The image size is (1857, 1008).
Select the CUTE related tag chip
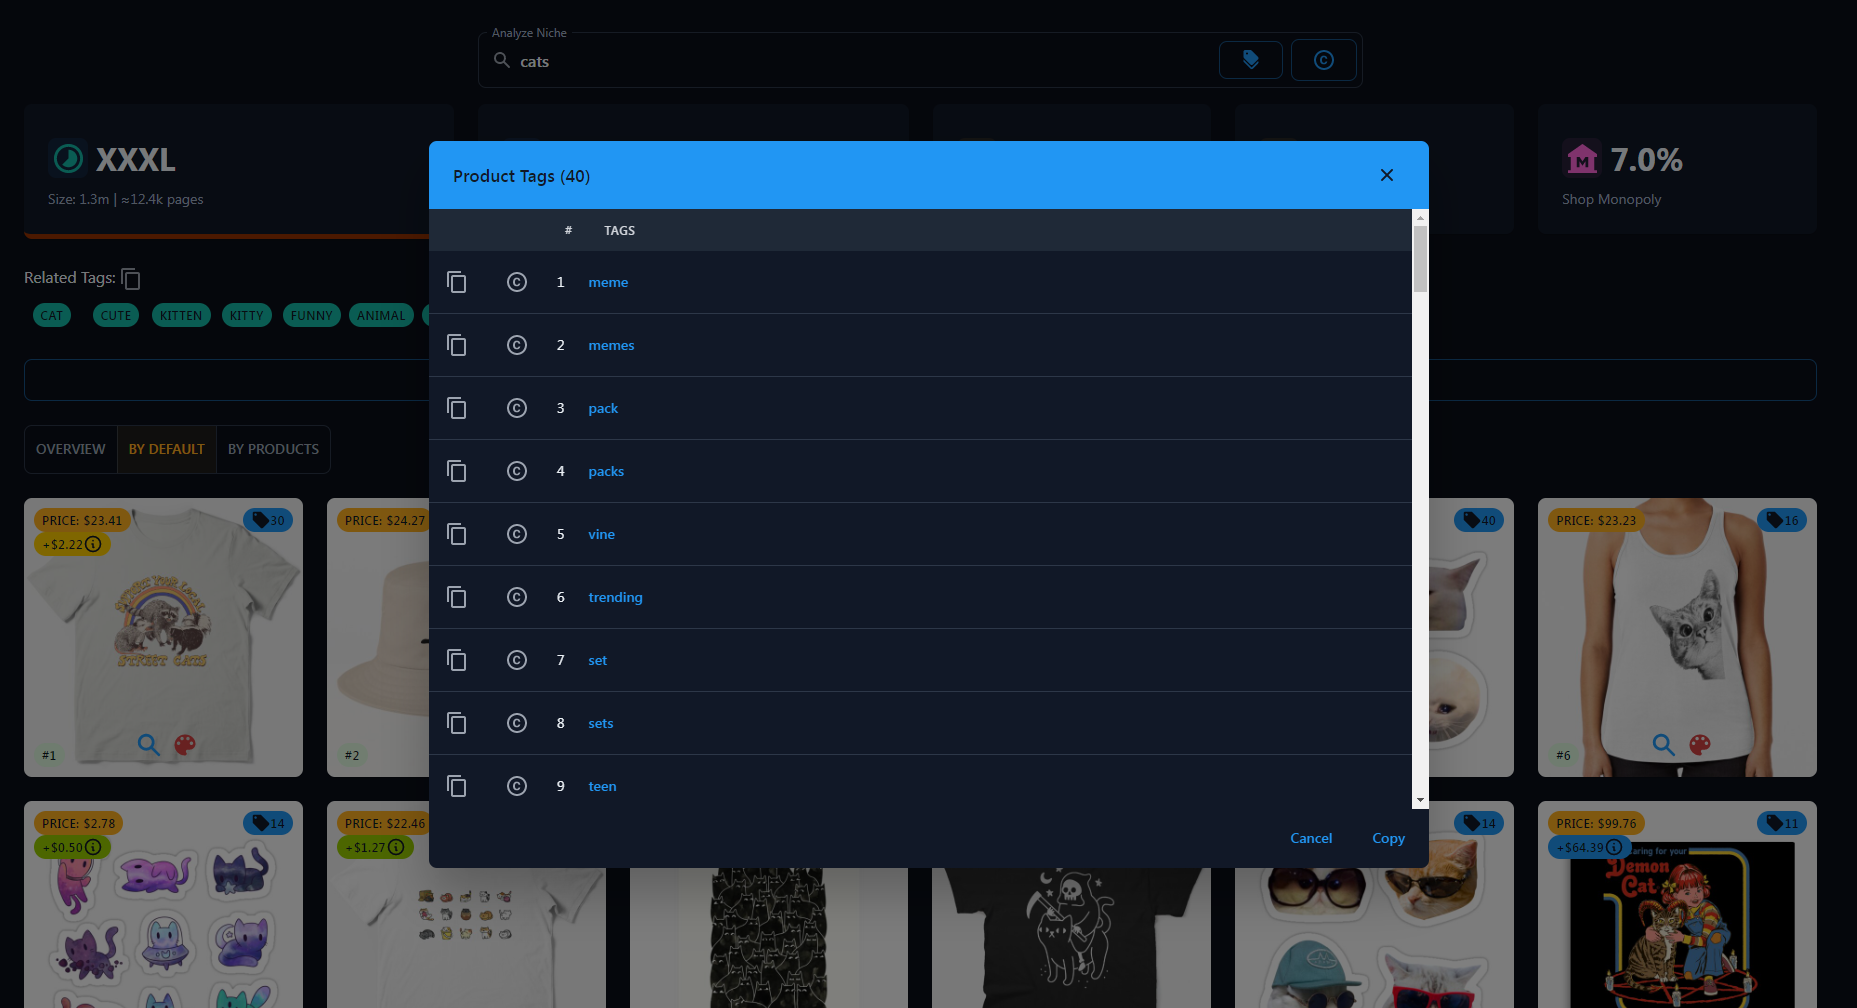pyautogui.click(x=116, y=315)
